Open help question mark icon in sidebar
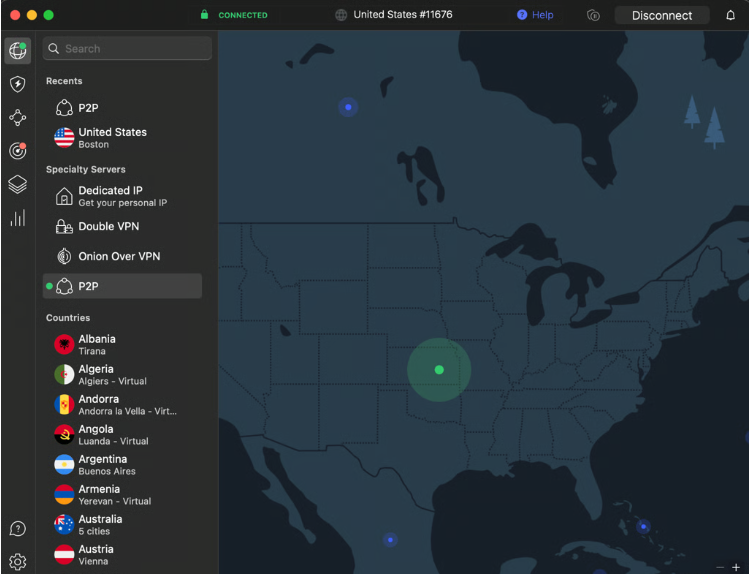This screenshot has width=751, height=574. pyautogui.click(x=18, y=529)
